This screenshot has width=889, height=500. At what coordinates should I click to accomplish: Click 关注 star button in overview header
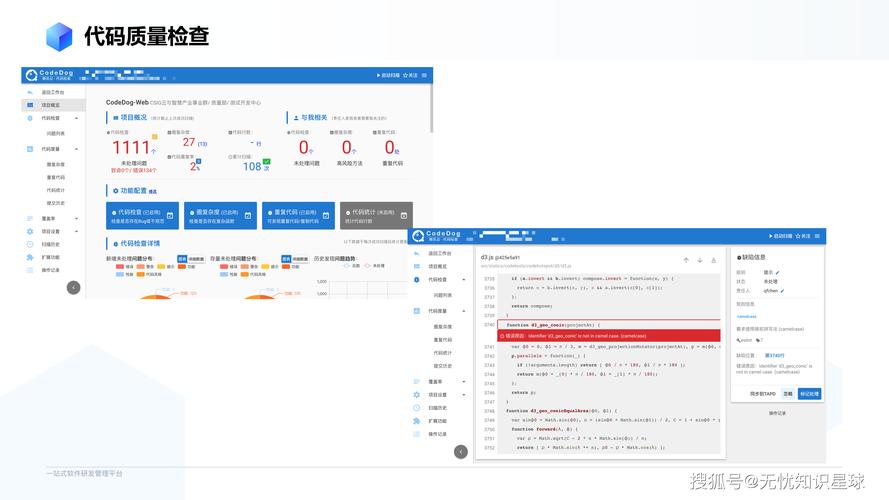[x=410, y=75]
